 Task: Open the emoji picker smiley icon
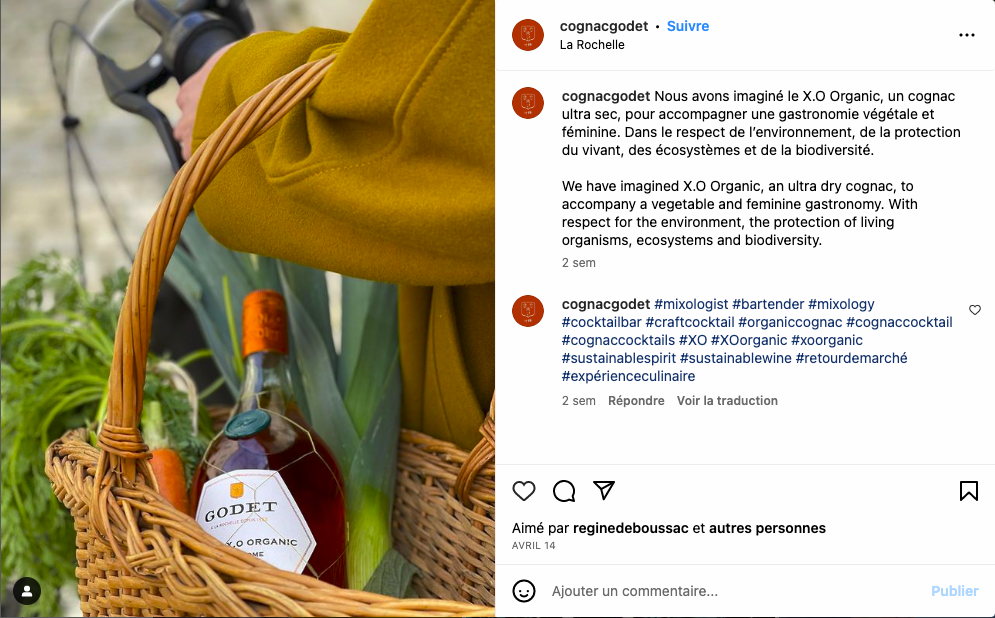(524, 591)
